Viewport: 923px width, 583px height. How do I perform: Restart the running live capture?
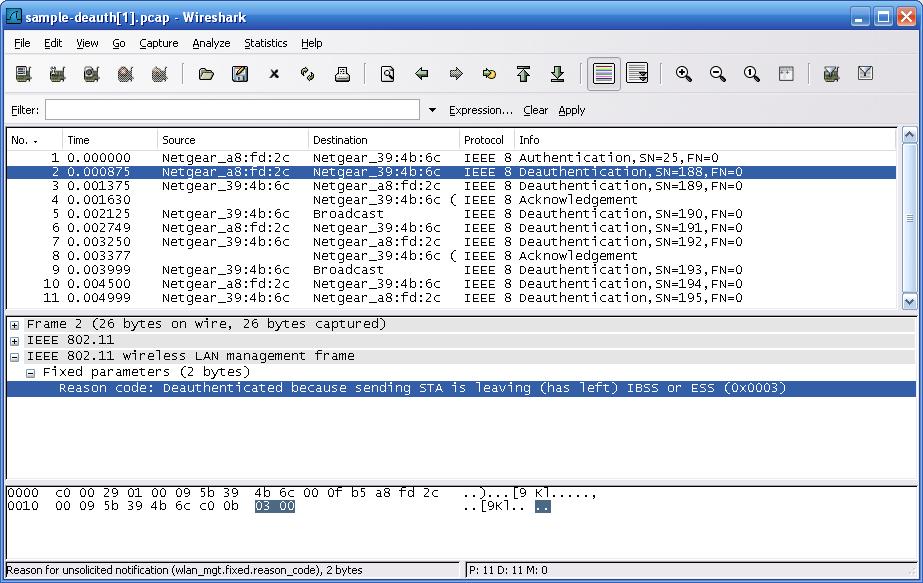coord(160,74)
